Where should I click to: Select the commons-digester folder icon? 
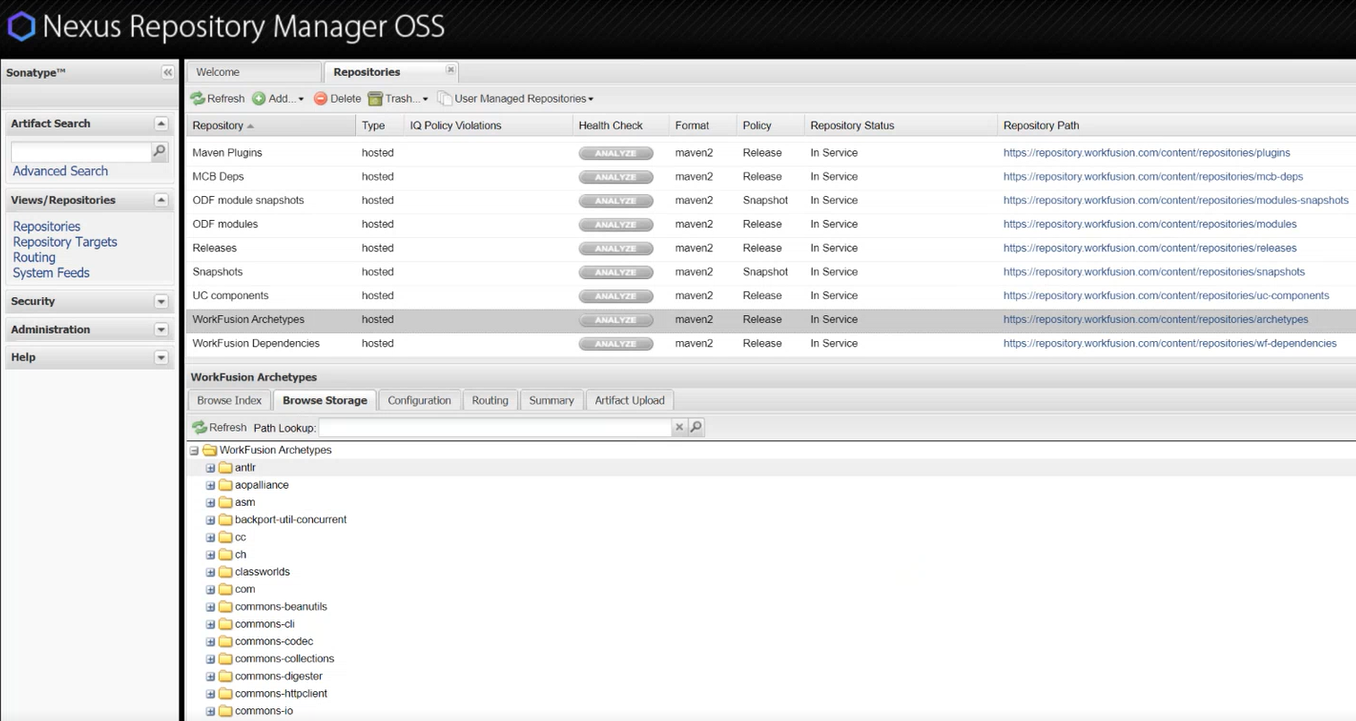point(225,676)
